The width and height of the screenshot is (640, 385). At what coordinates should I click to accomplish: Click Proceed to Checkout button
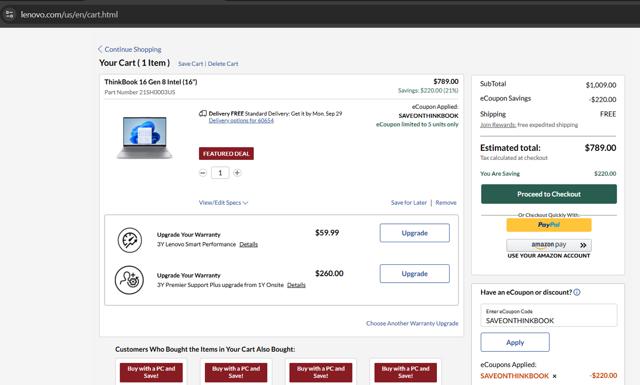point(549,194)
